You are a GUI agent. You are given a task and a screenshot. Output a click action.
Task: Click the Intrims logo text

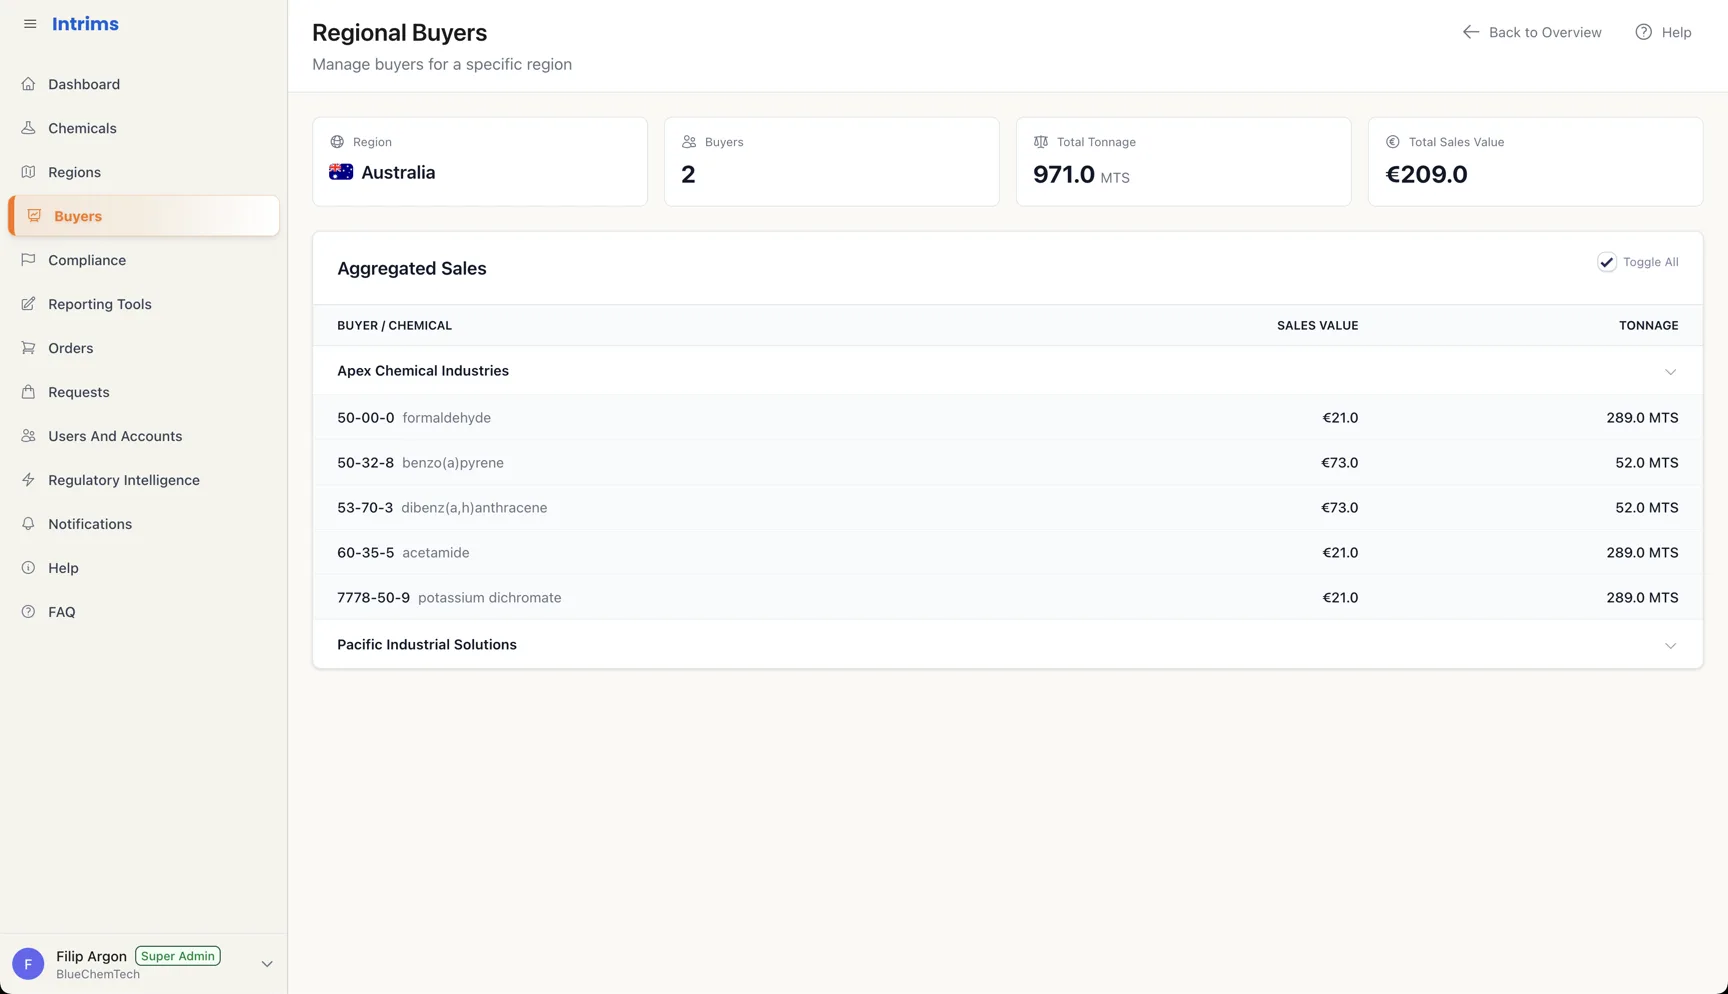85,24
